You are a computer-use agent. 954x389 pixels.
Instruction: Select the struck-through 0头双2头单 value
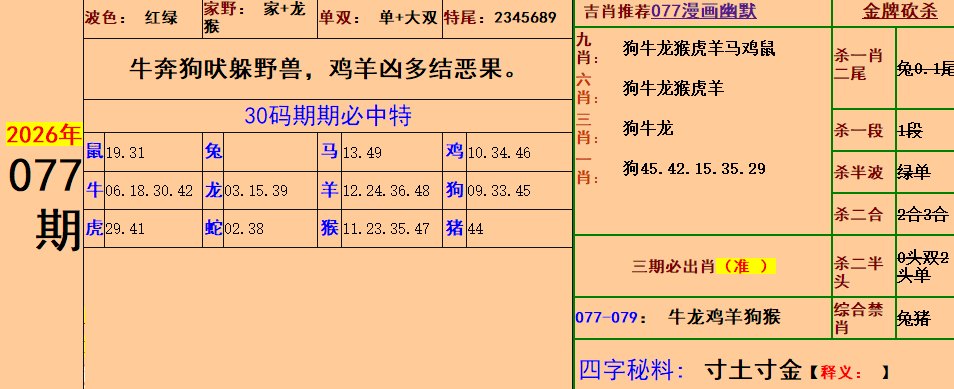[x=923, y=267]
